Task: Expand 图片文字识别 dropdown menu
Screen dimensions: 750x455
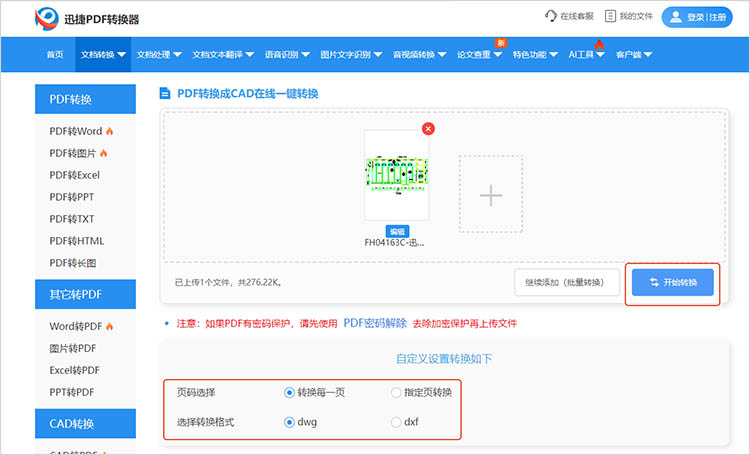Action: coord(351,55)
